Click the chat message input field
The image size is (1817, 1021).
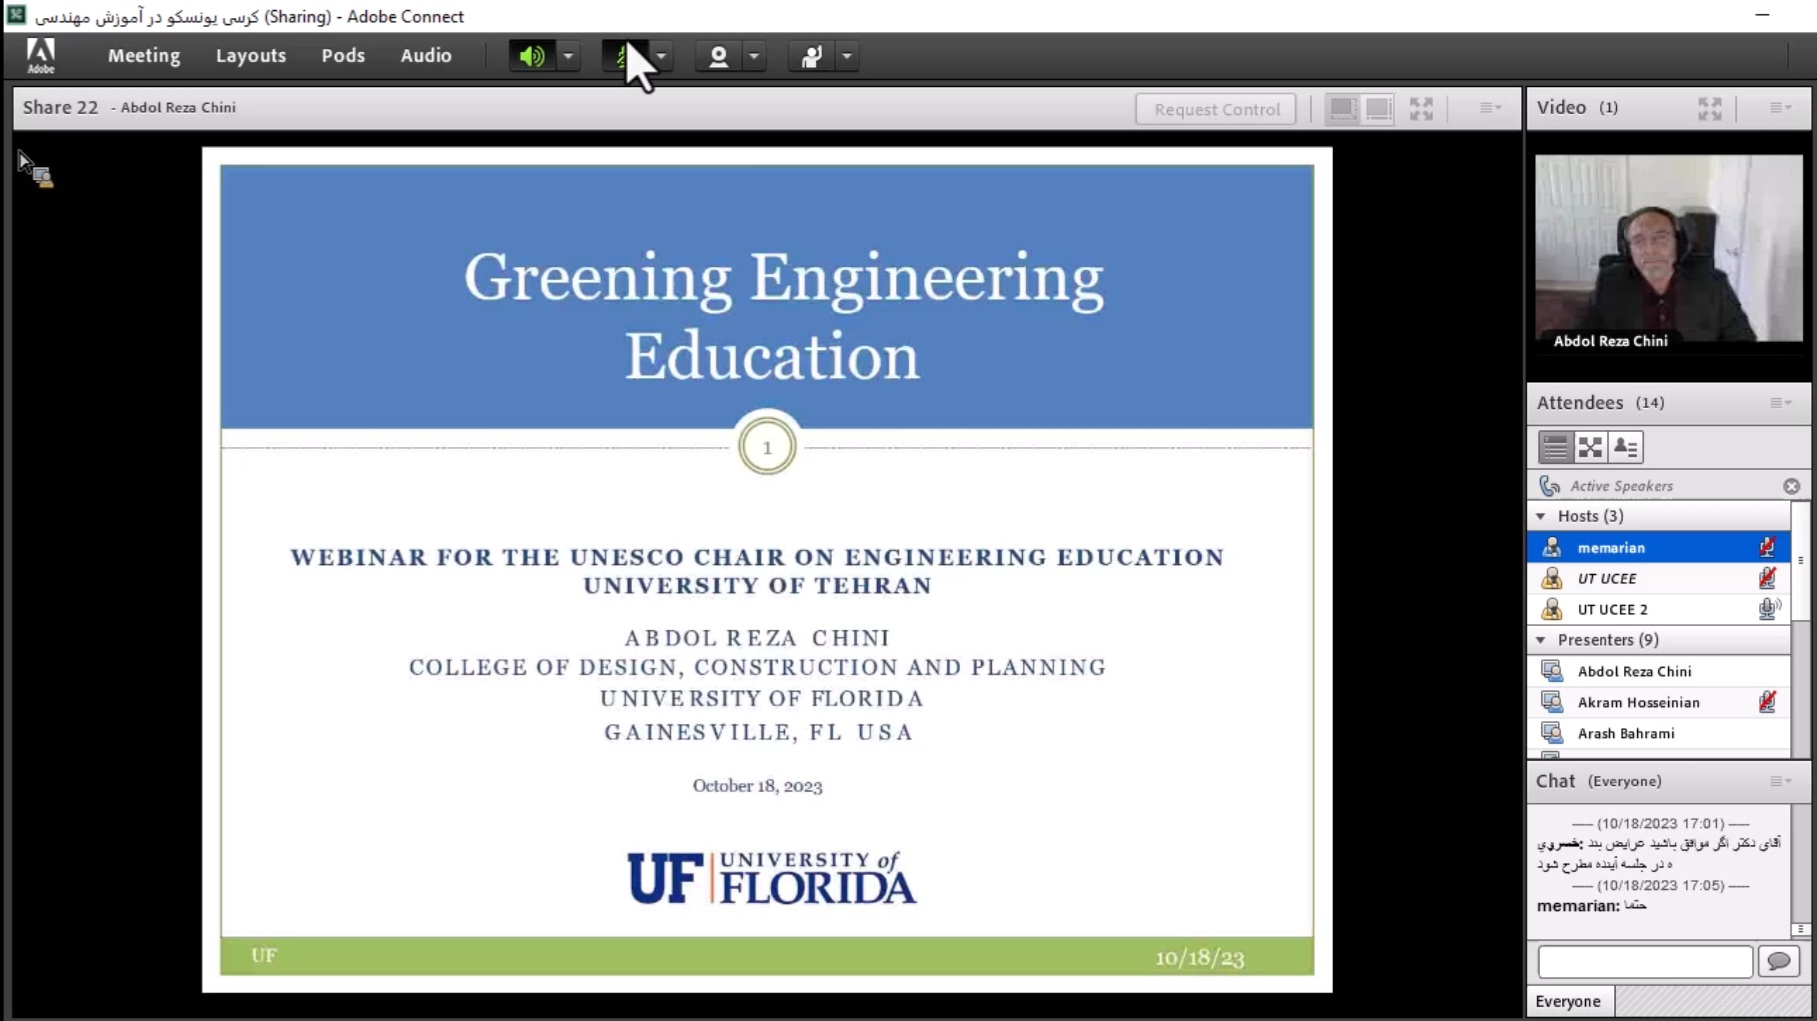click(1645, 961)
